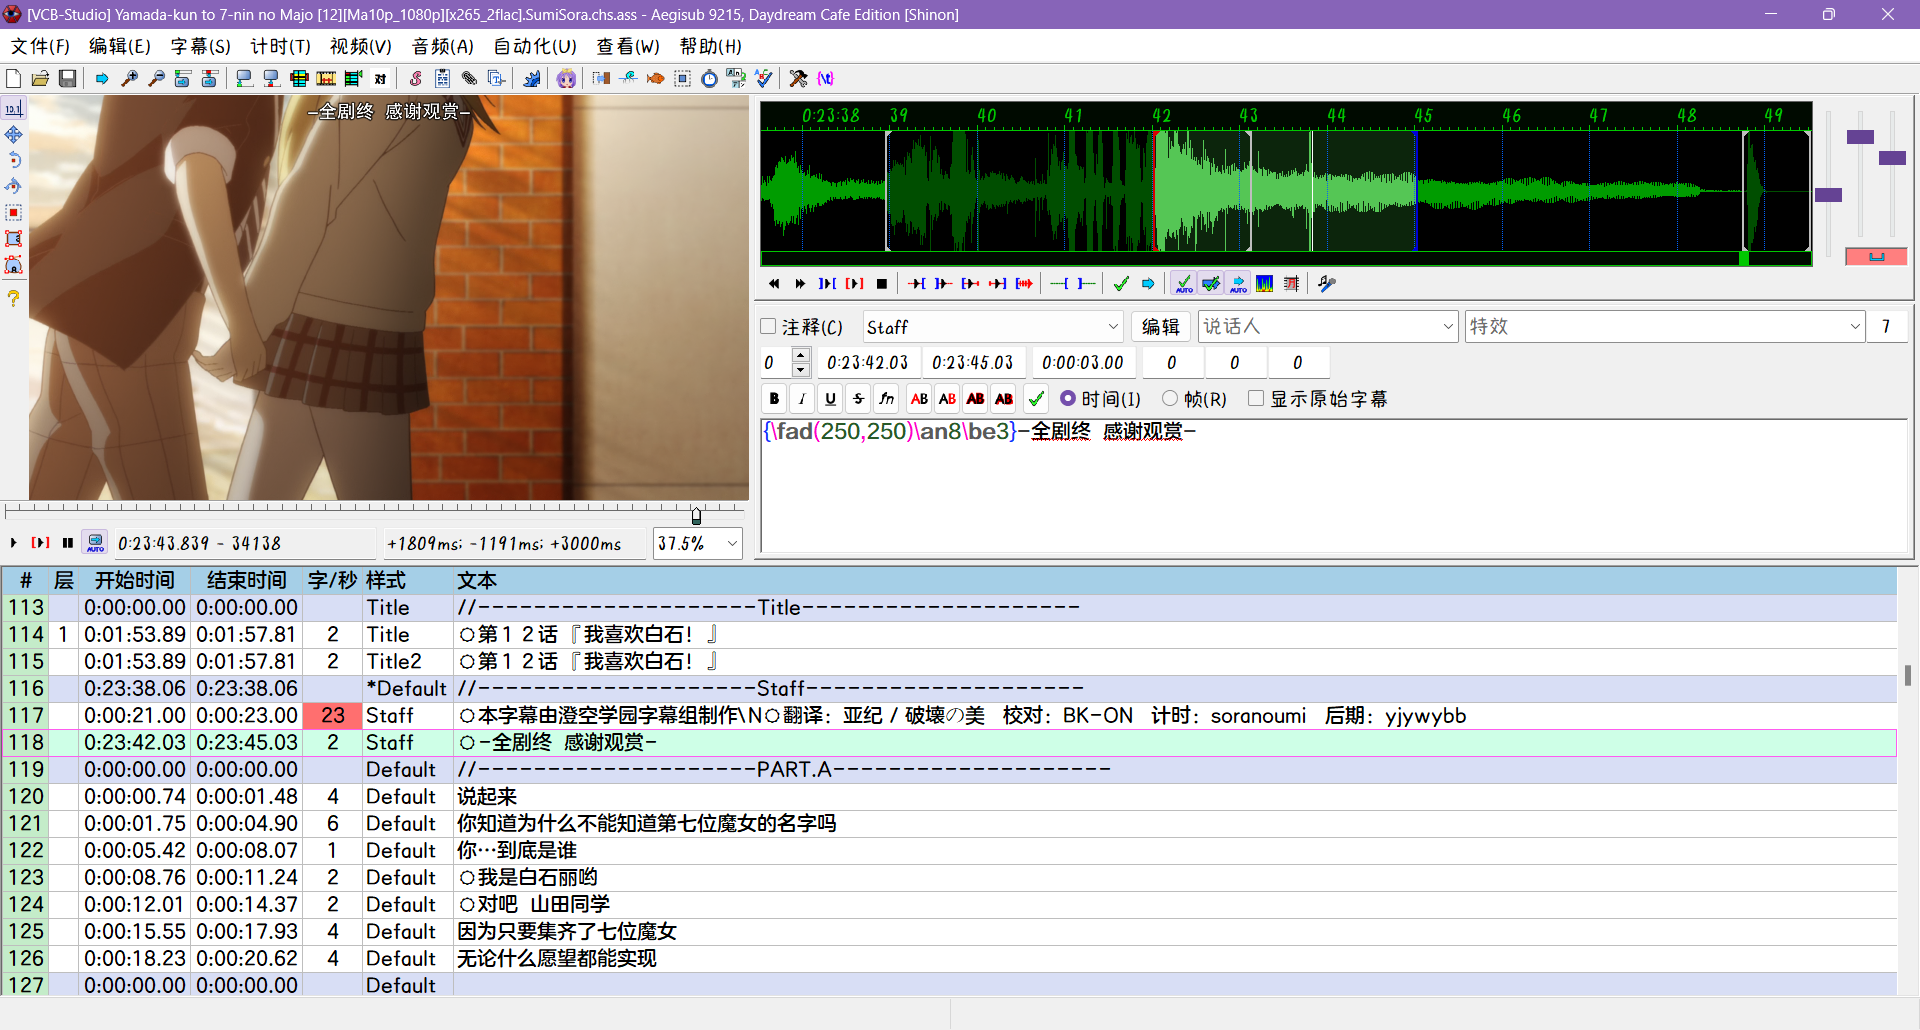Toggle auto-commit audio changes
This screenshot has height=1030, width=1920.
[1184, 284]
